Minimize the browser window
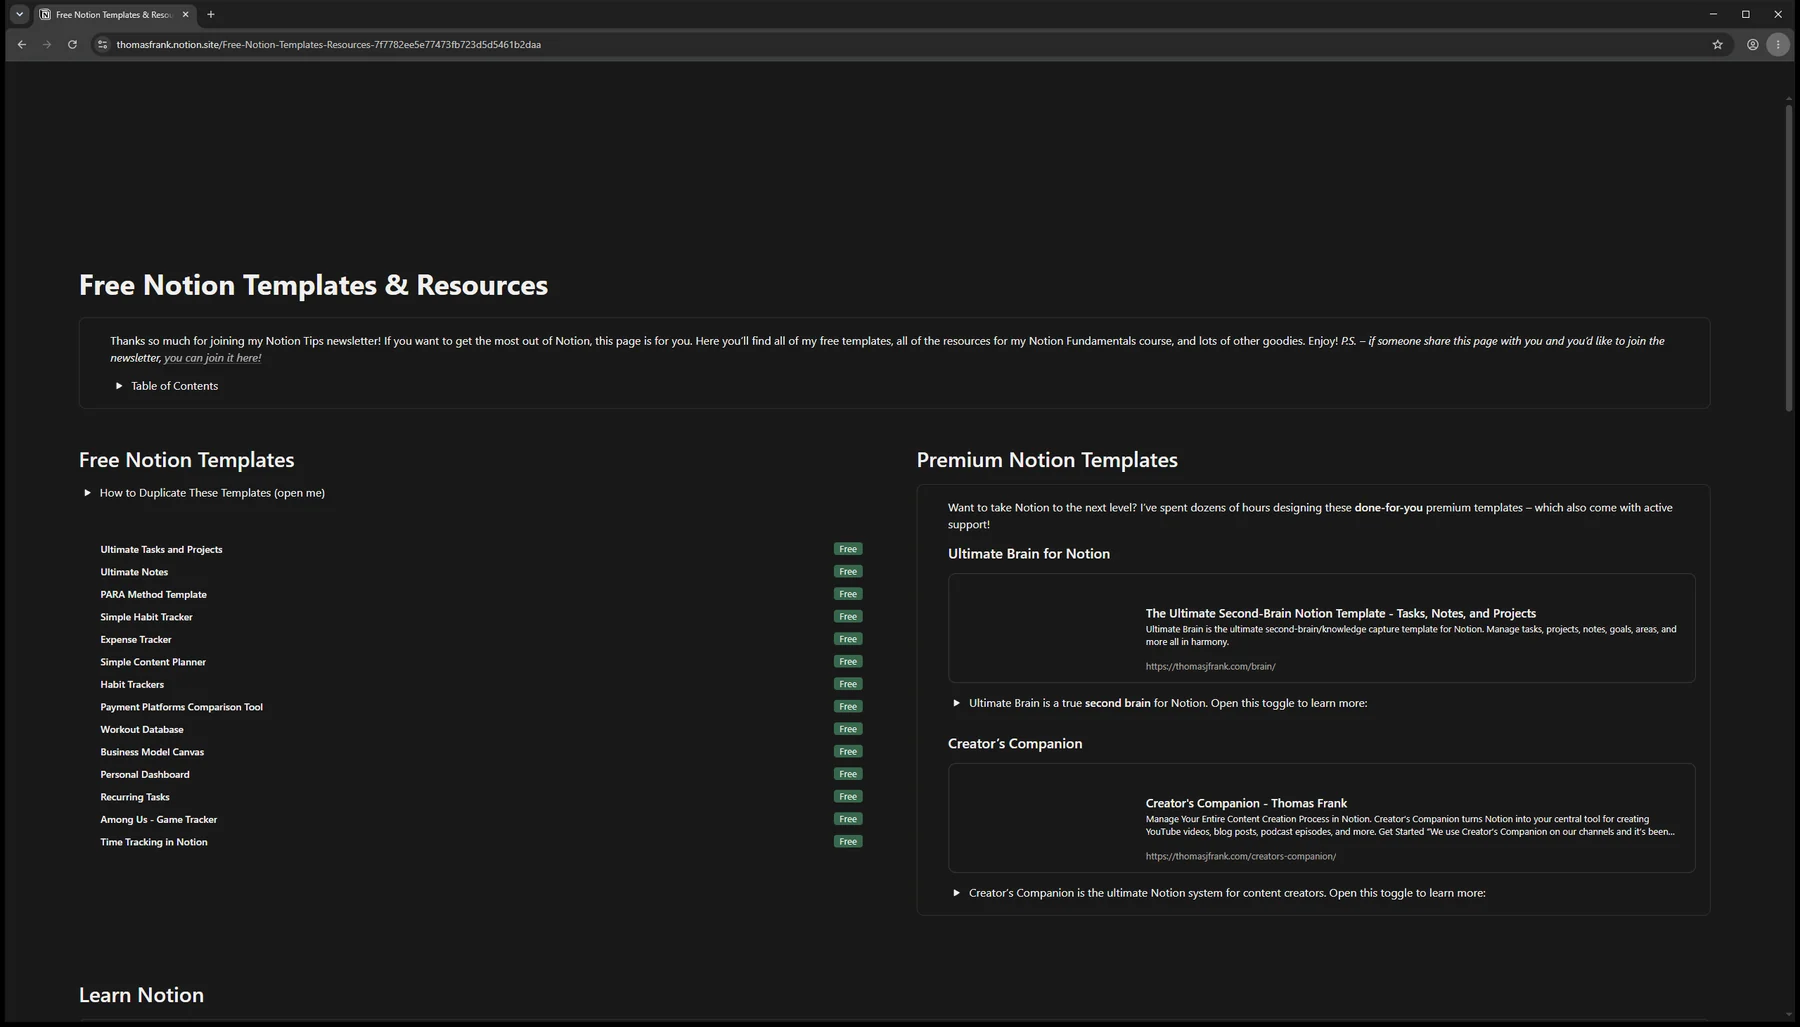This screenshot has height=1027, width=1800. point(1713,14)
